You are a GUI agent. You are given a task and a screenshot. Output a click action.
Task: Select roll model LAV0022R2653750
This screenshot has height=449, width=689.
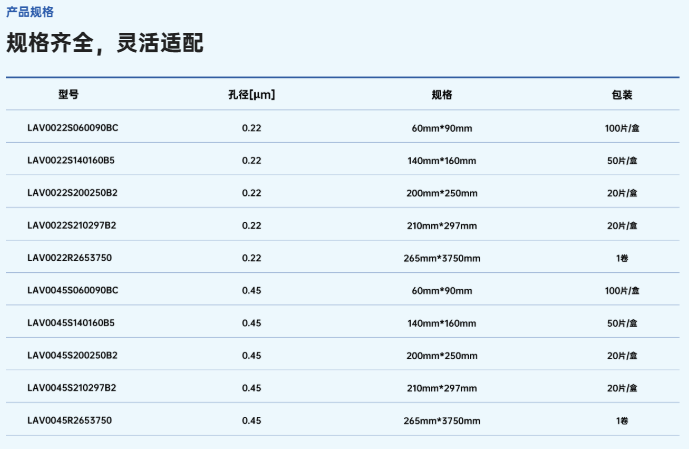(69, 258)
